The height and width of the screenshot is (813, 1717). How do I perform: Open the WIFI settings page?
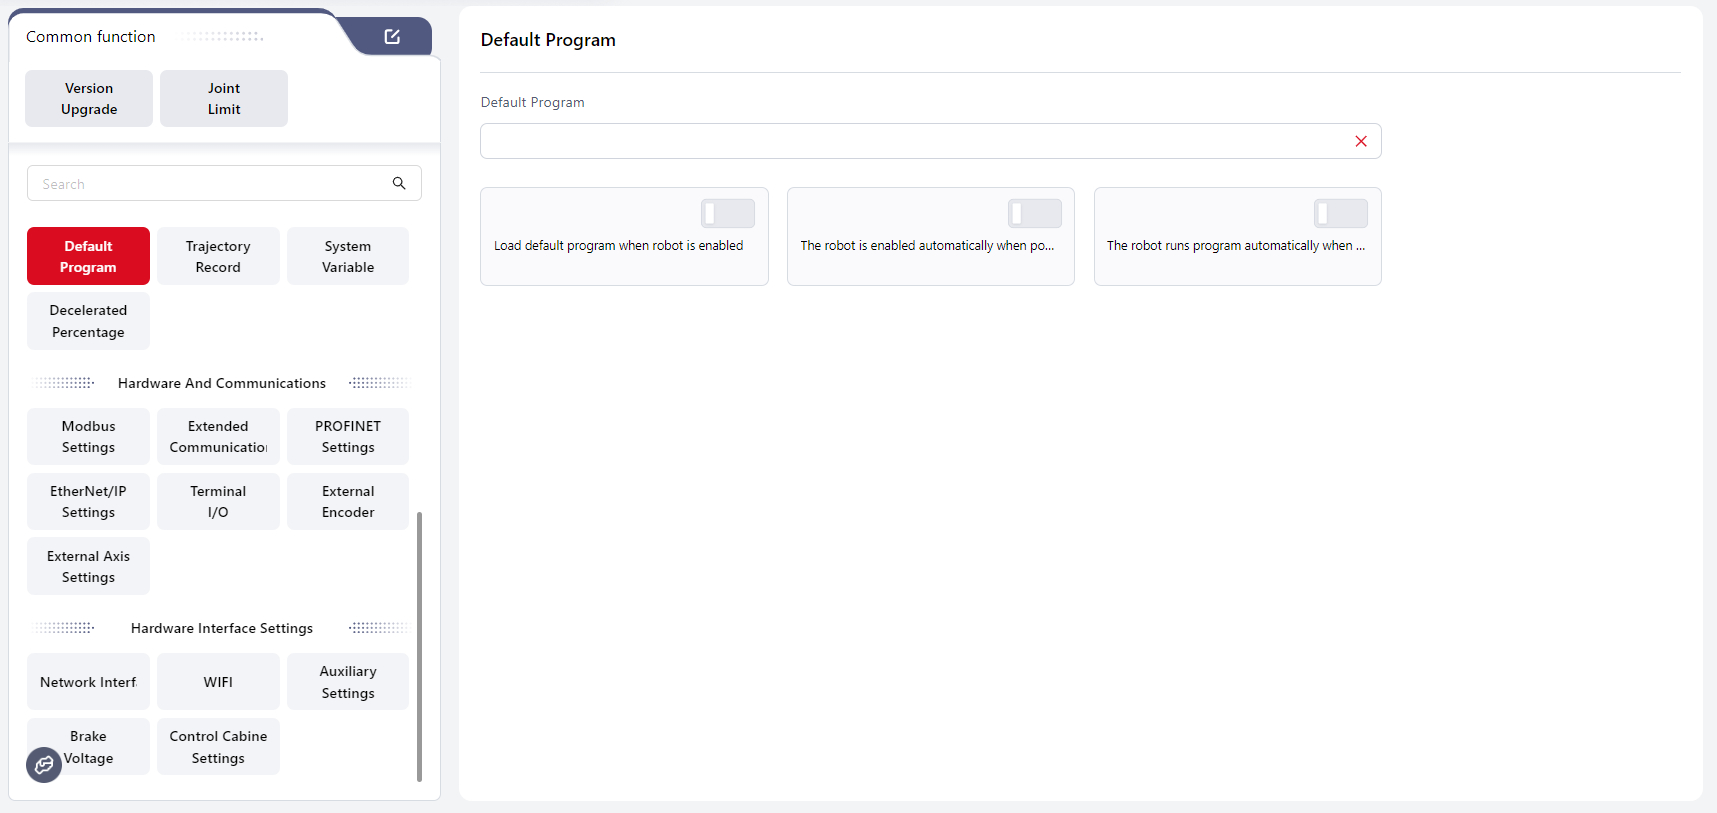tap(218, 682)
